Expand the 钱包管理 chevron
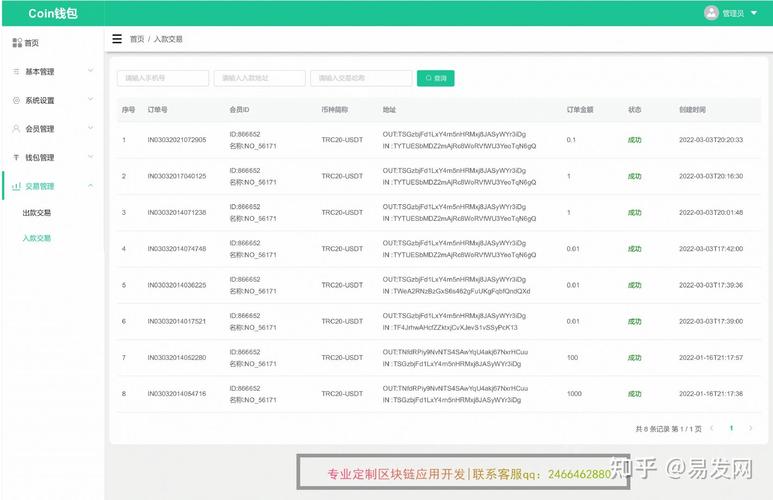This screenshot has width=773, height=500. (90, 157)
